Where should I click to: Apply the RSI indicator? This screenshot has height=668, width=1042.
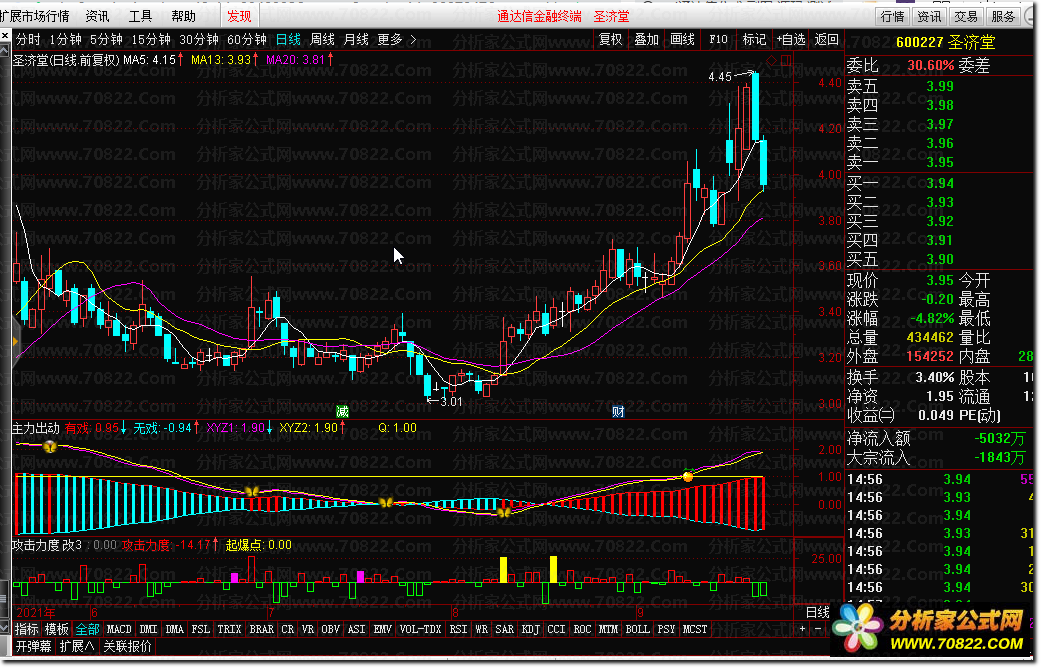pyautogui.click(x=458, y=629)
